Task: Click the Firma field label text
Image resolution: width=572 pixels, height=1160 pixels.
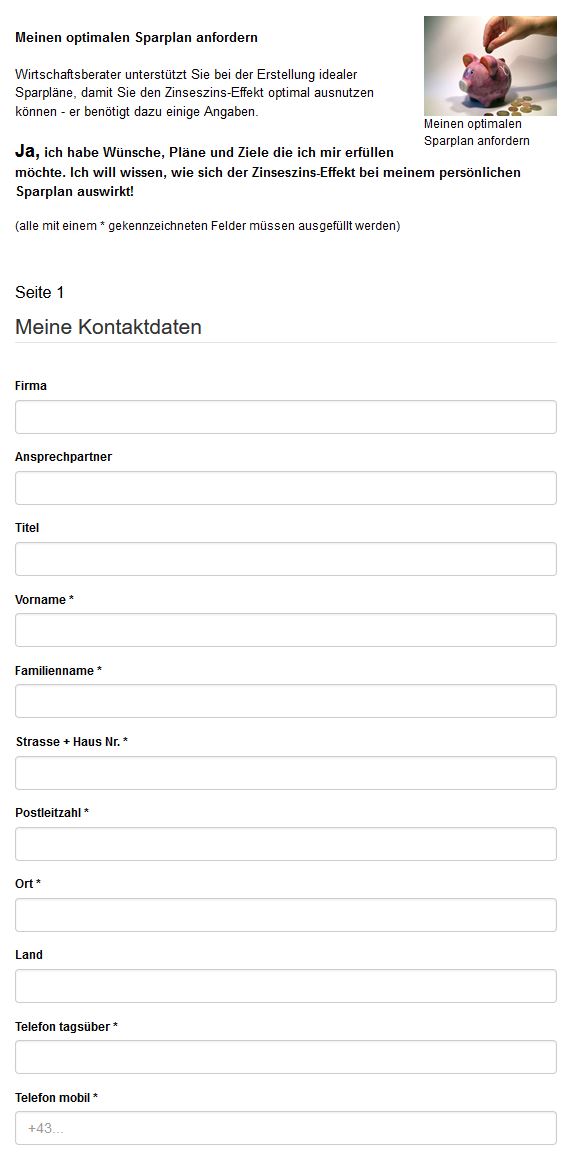Action: 30,385
